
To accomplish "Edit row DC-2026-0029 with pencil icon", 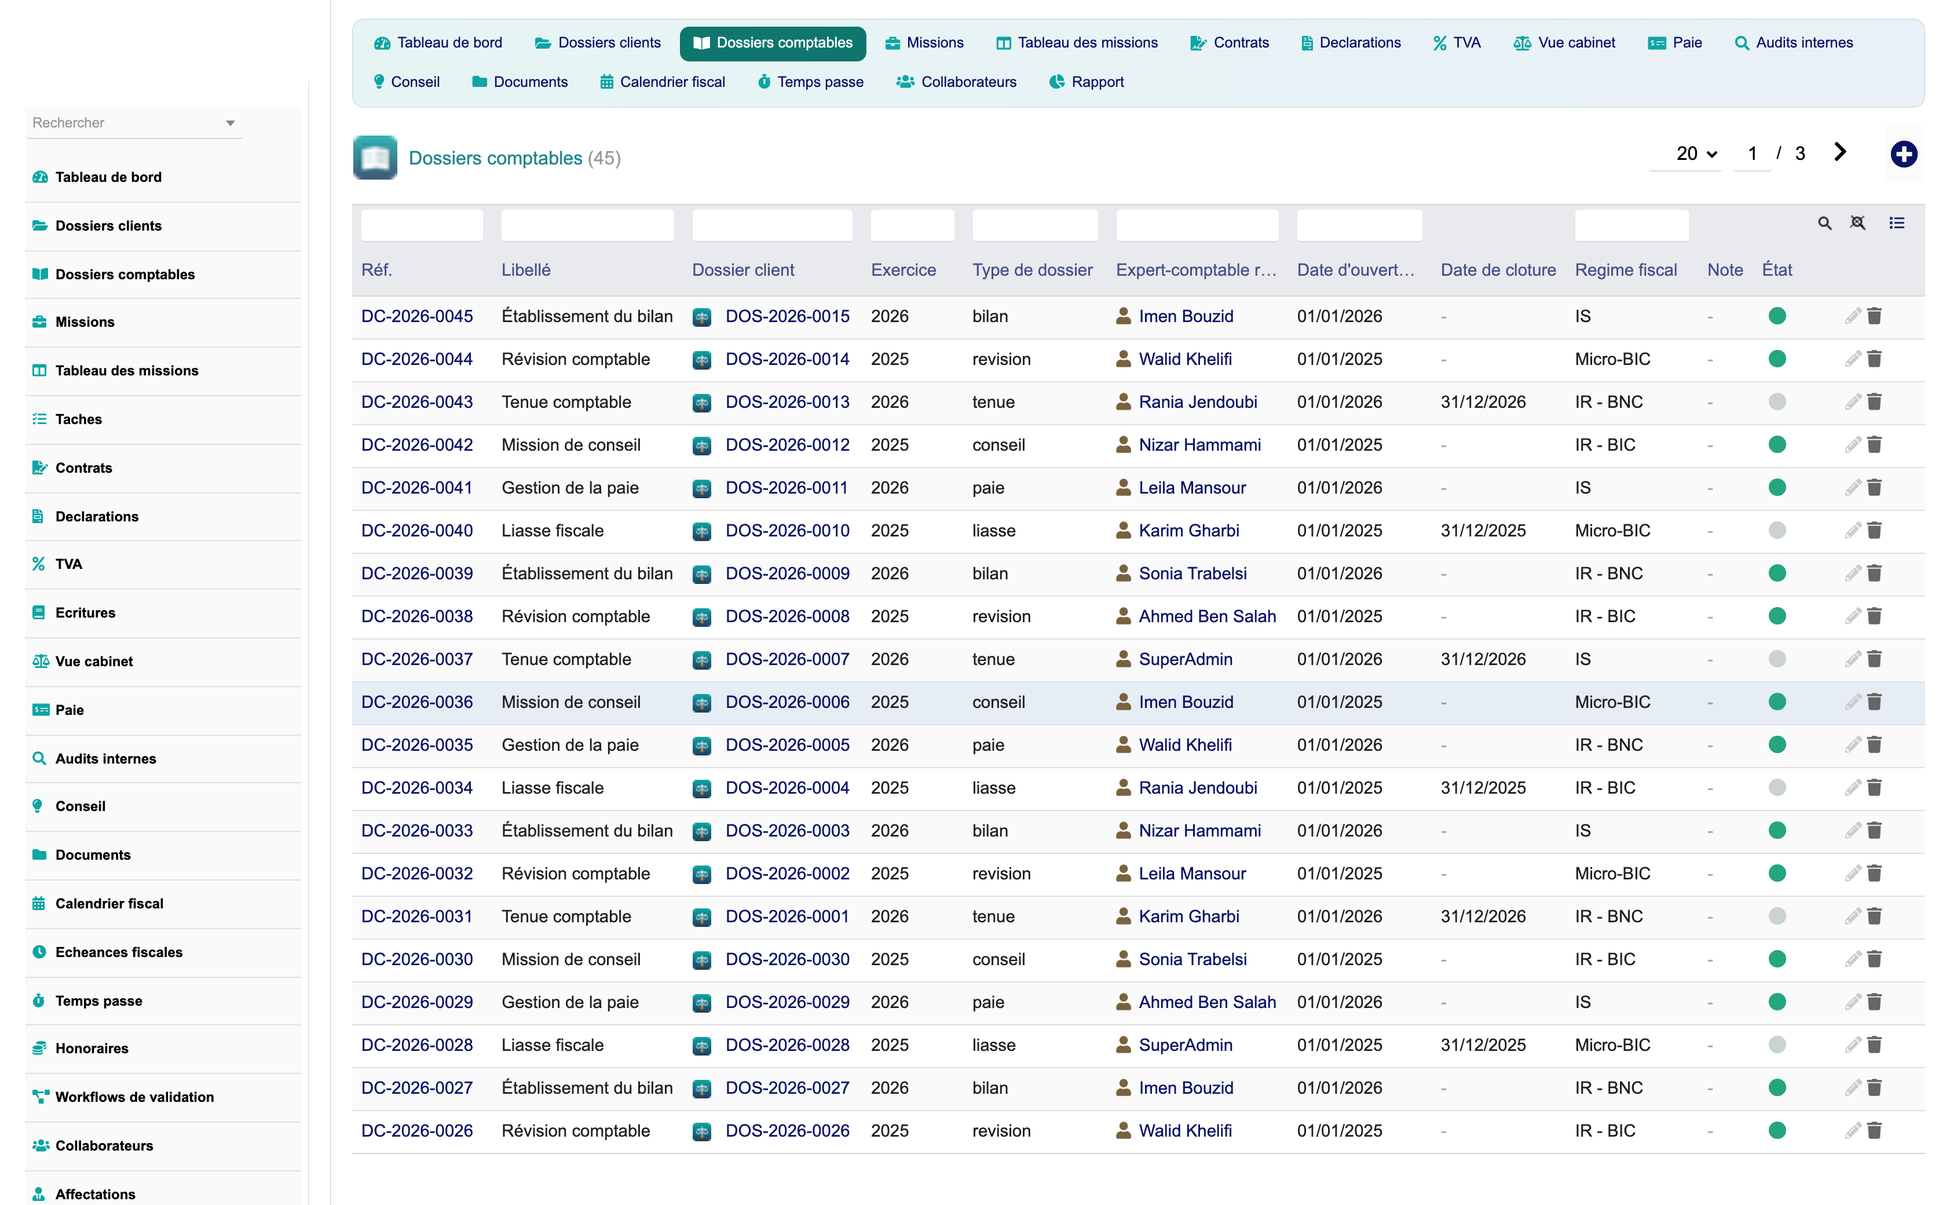I will (x=1852, y=1002).
